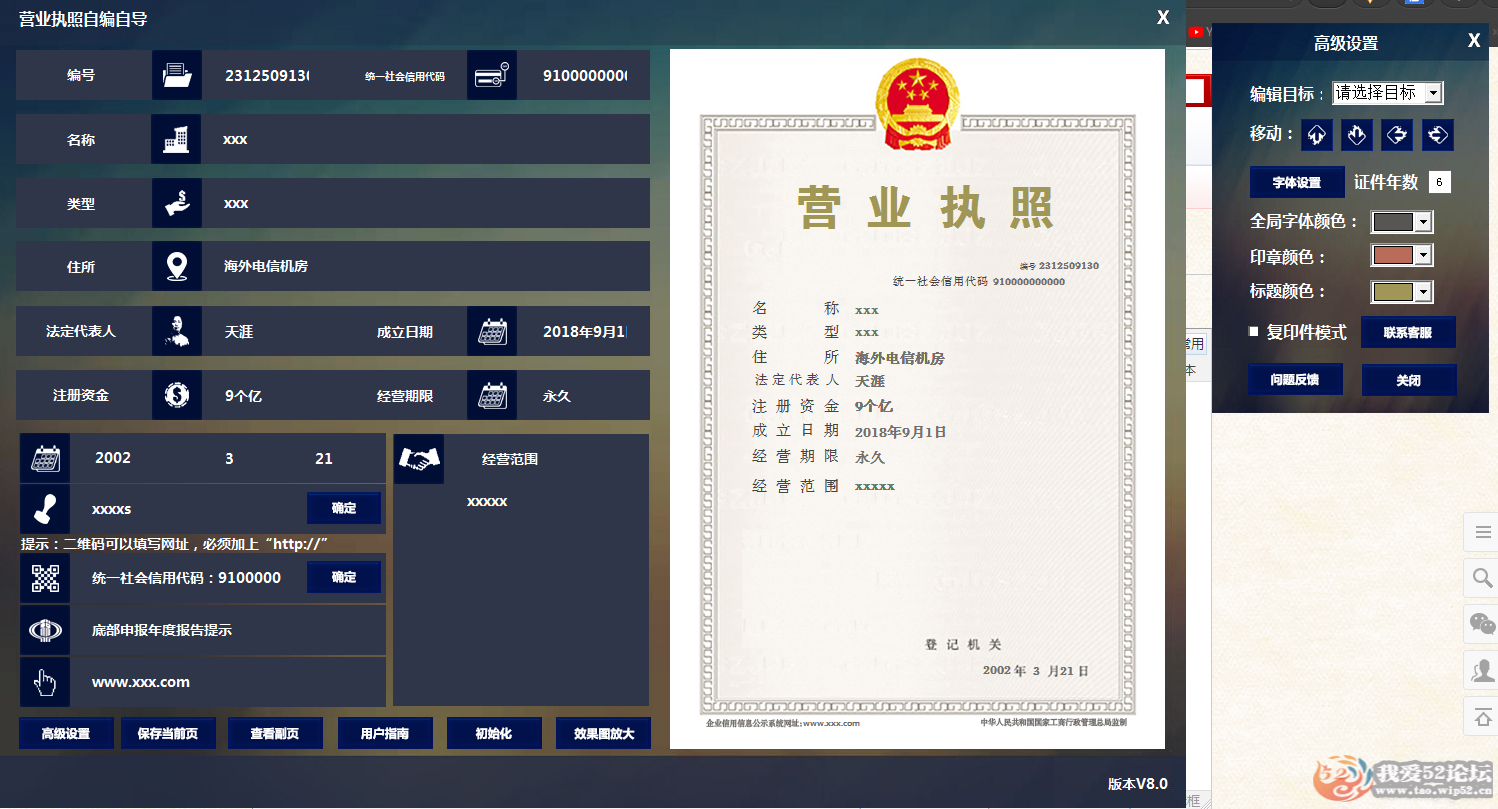Click the magnifier search icon in the browser sidebar
This screenshot has height=809, width=1498.
pos(1482,578)
